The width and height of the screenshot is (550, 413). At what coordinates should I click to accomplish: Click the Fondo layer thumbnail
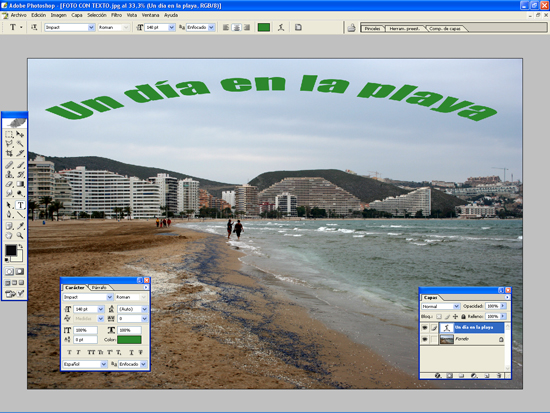447,339
